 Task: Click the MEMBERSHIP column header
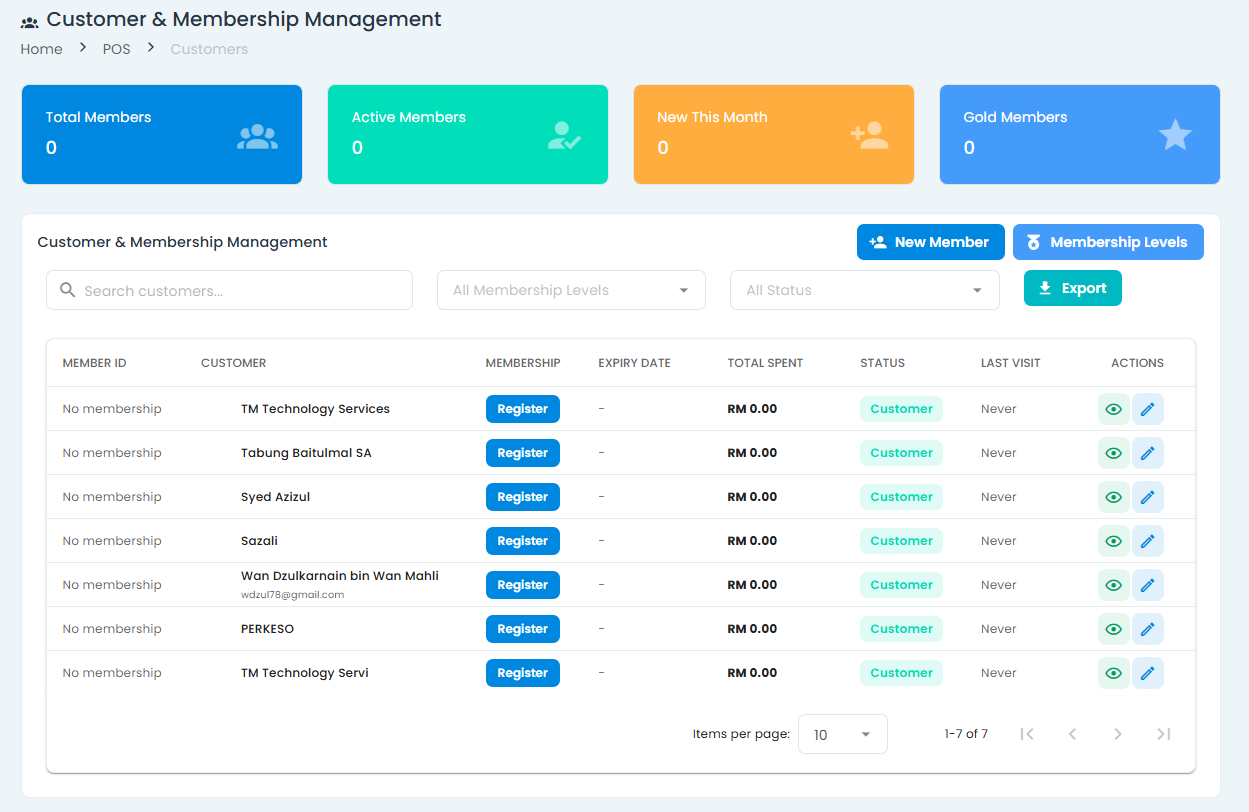523,363
